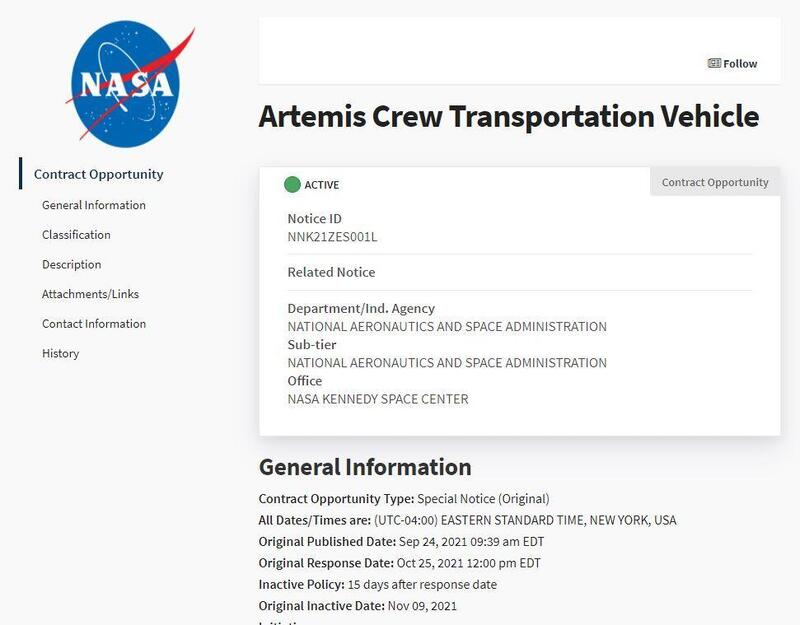Image resolution: width=800 pixels, height=625 pixels.
Task: Navigate to Contact Information in sidebar
Action: click(94, 324)
